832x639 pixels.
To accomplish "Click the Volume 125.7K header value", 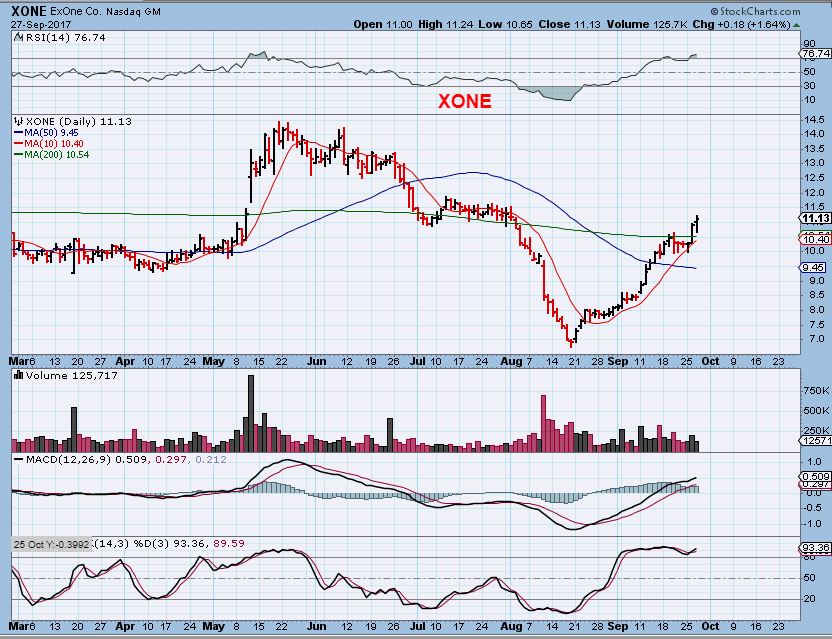I will [647, 24].
